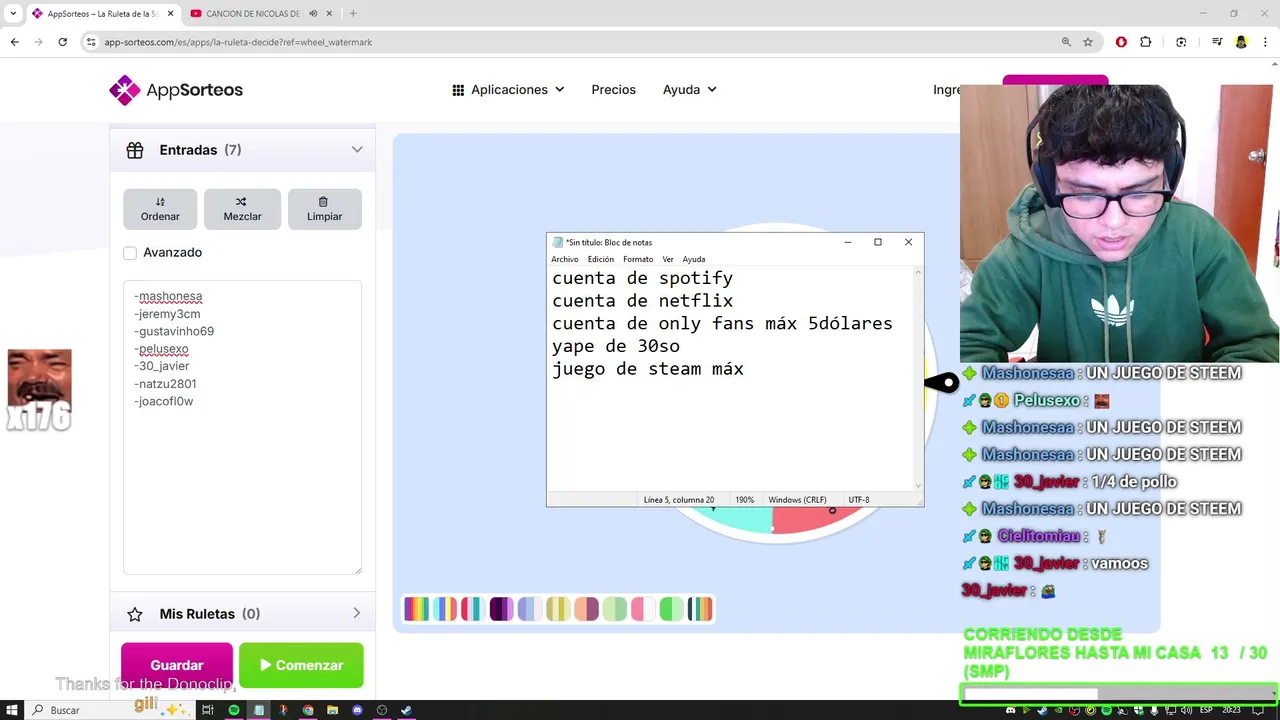This screenshot has width=1280, height=720.
Task: Click the Notepad taskbar icon
Action: pyautogui.click(x=259, y=710)
